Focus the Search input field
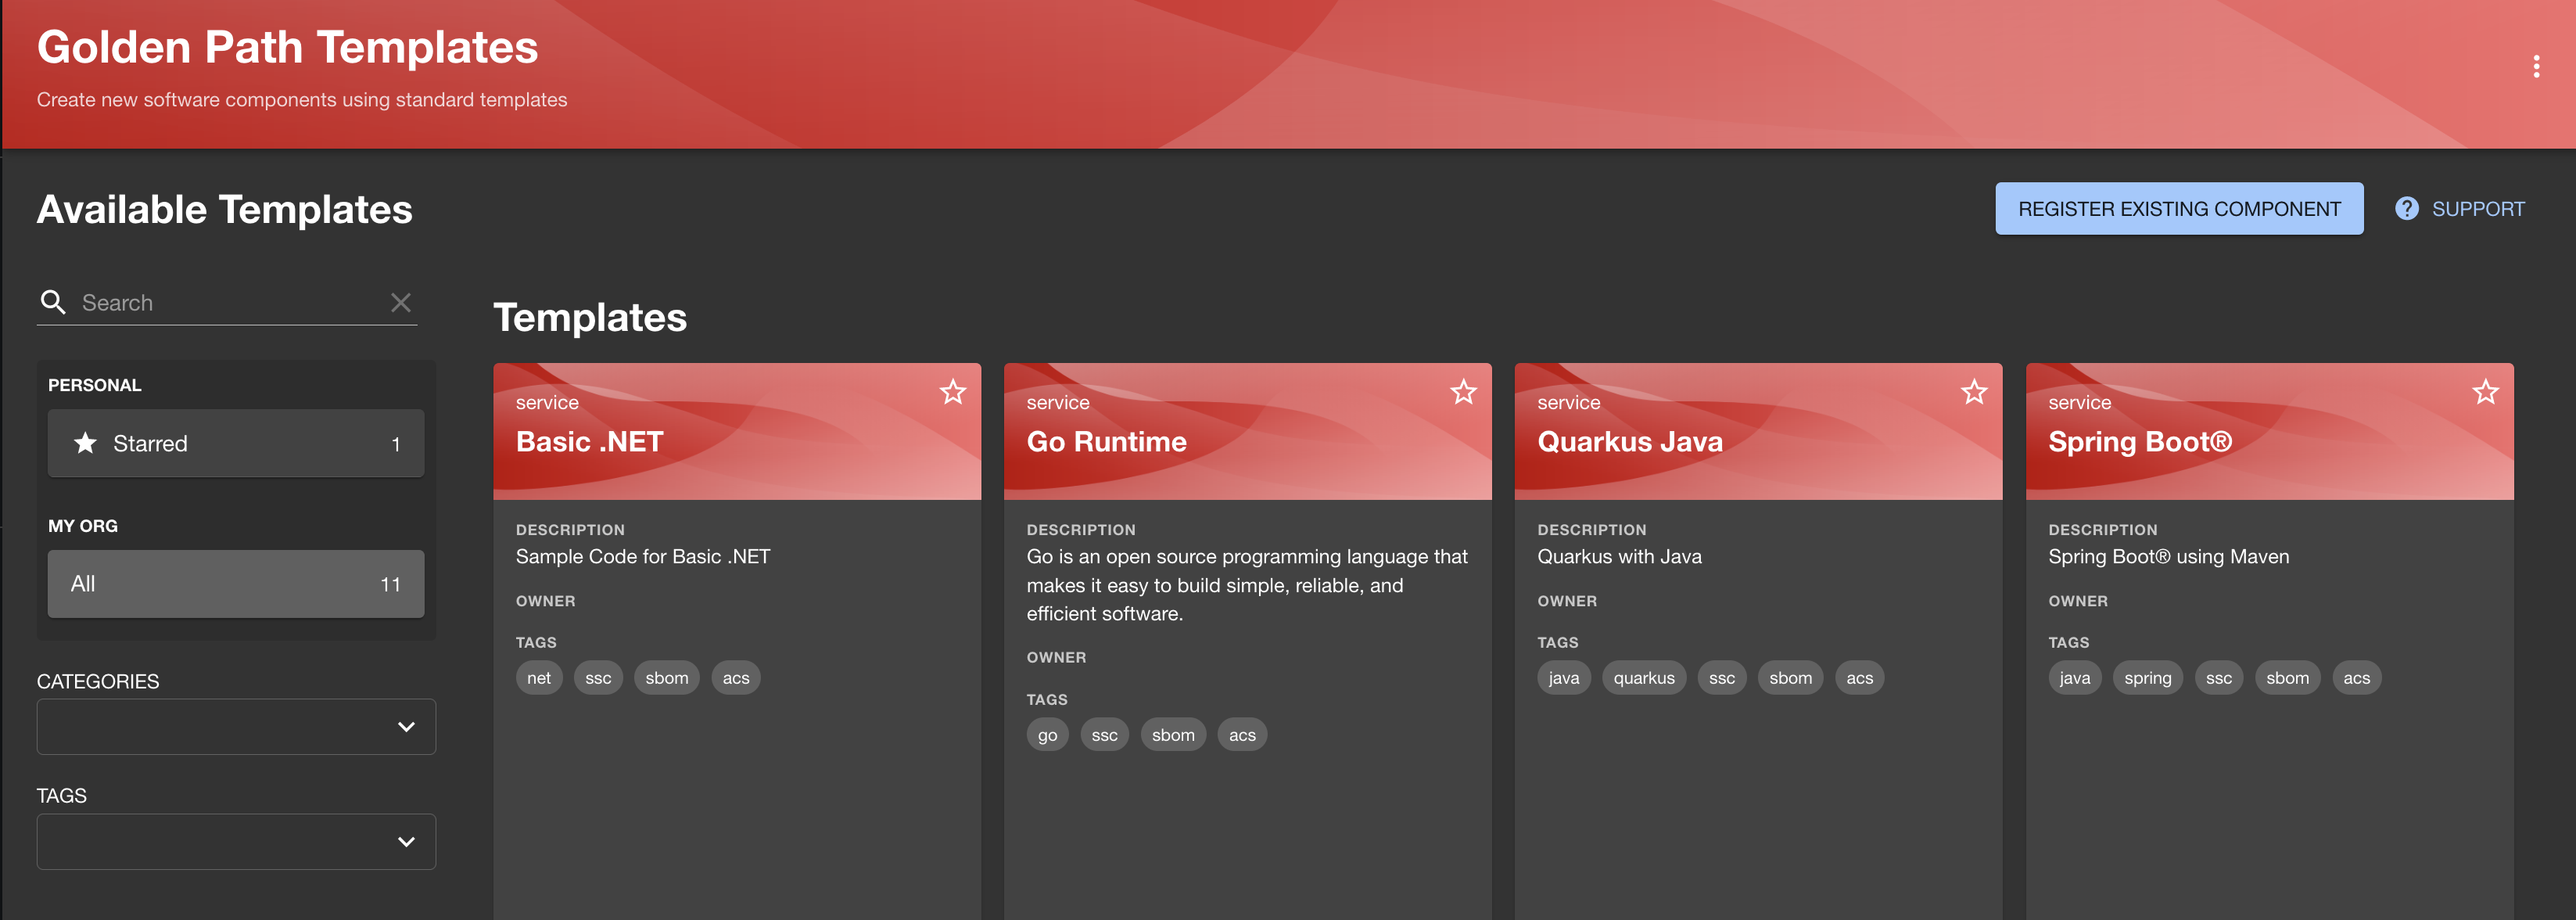The image size is (2576, 920). (x=228, y=303)
